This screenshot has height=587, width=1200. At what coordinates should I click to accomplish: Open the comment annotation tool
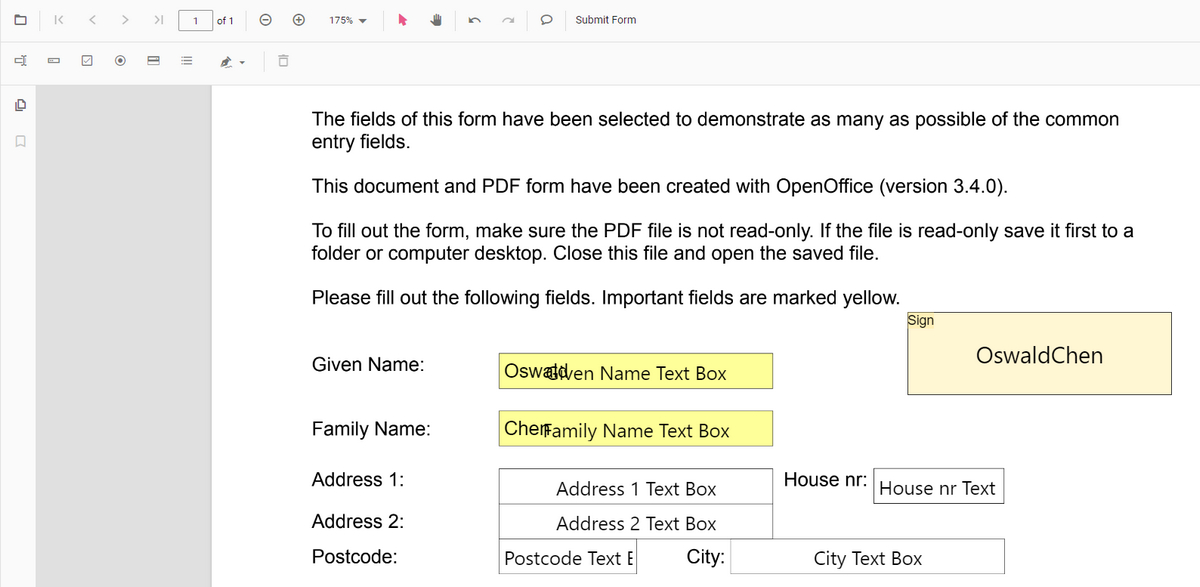(544, 20)
